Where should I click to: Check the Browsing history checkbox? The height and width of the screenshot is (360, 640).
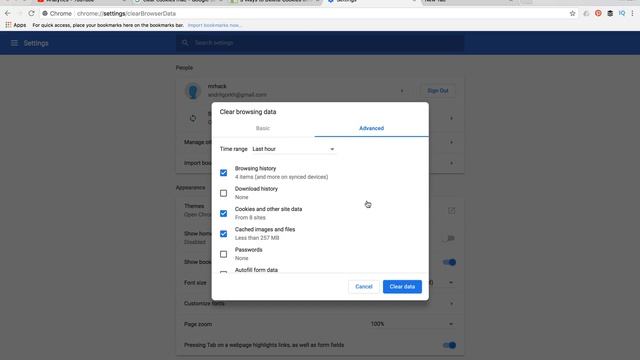pyautogui.click(x=223, y=173)
